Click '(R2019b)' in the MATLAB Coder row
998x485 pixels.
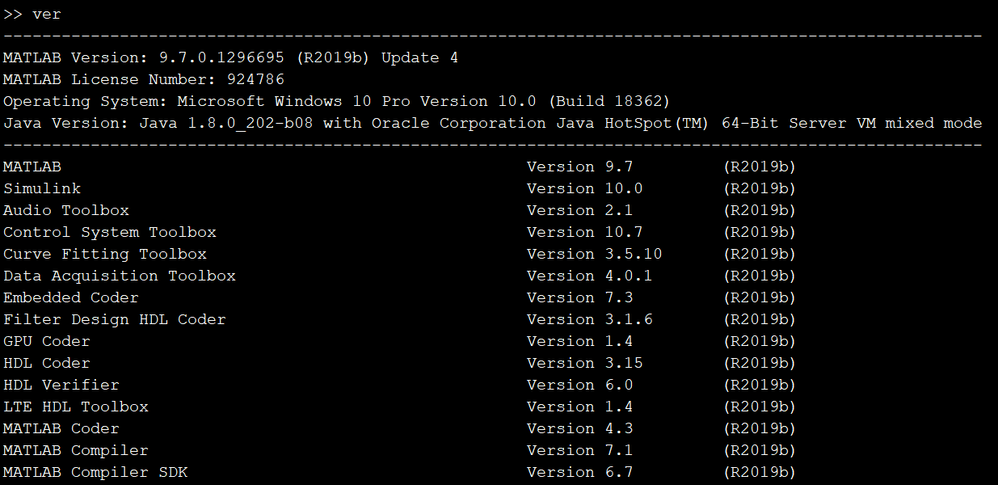pyautogui.click(x=759, y=429)
